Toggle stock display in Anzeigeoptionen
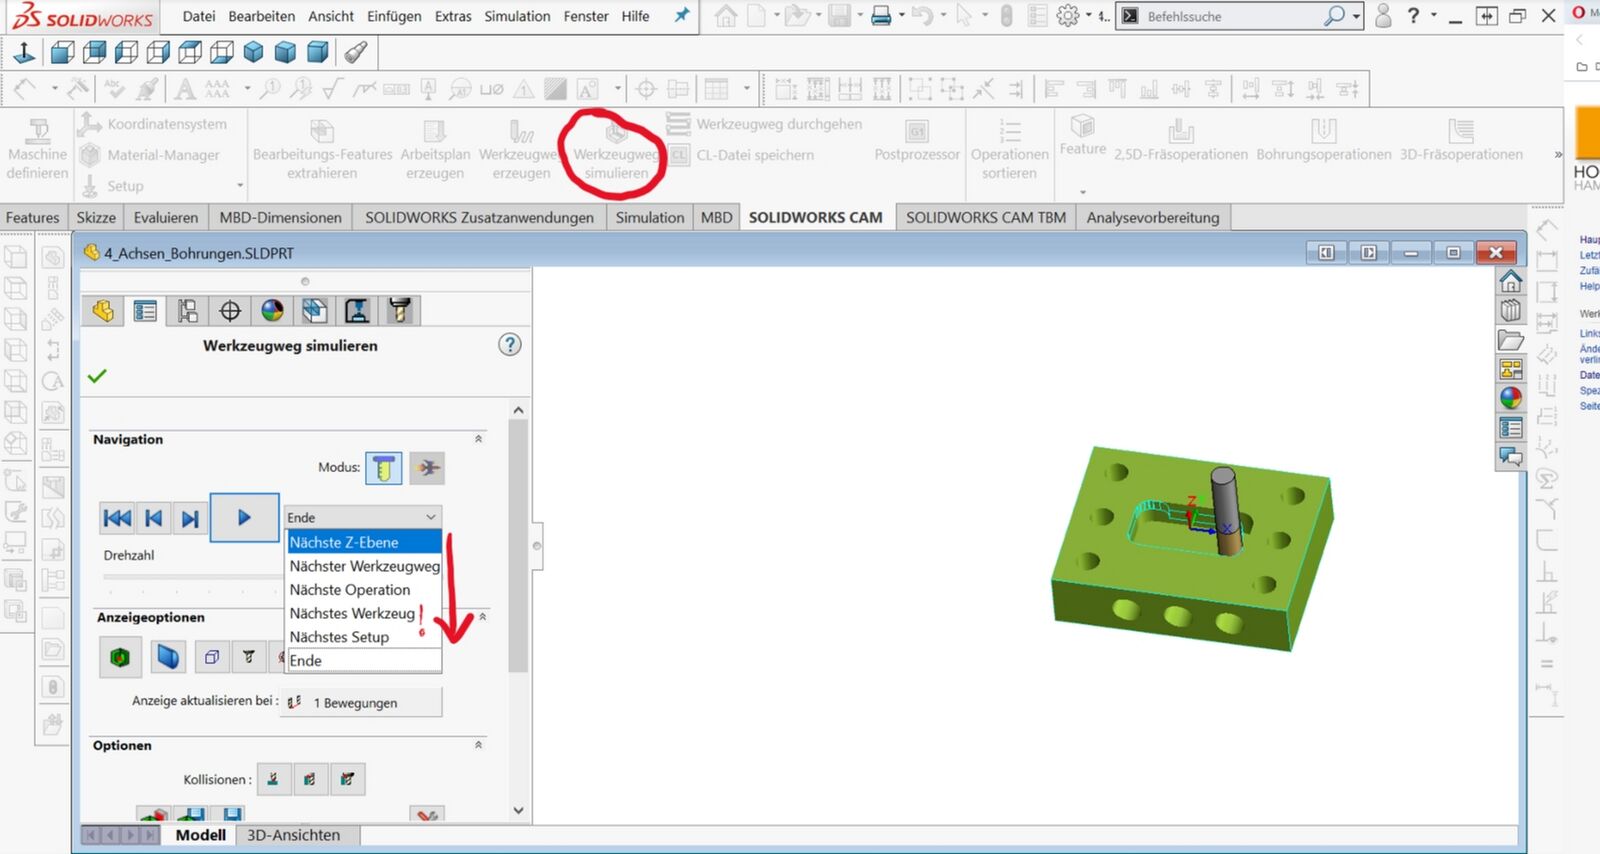 pyautogui.click(x=120, y=657)
